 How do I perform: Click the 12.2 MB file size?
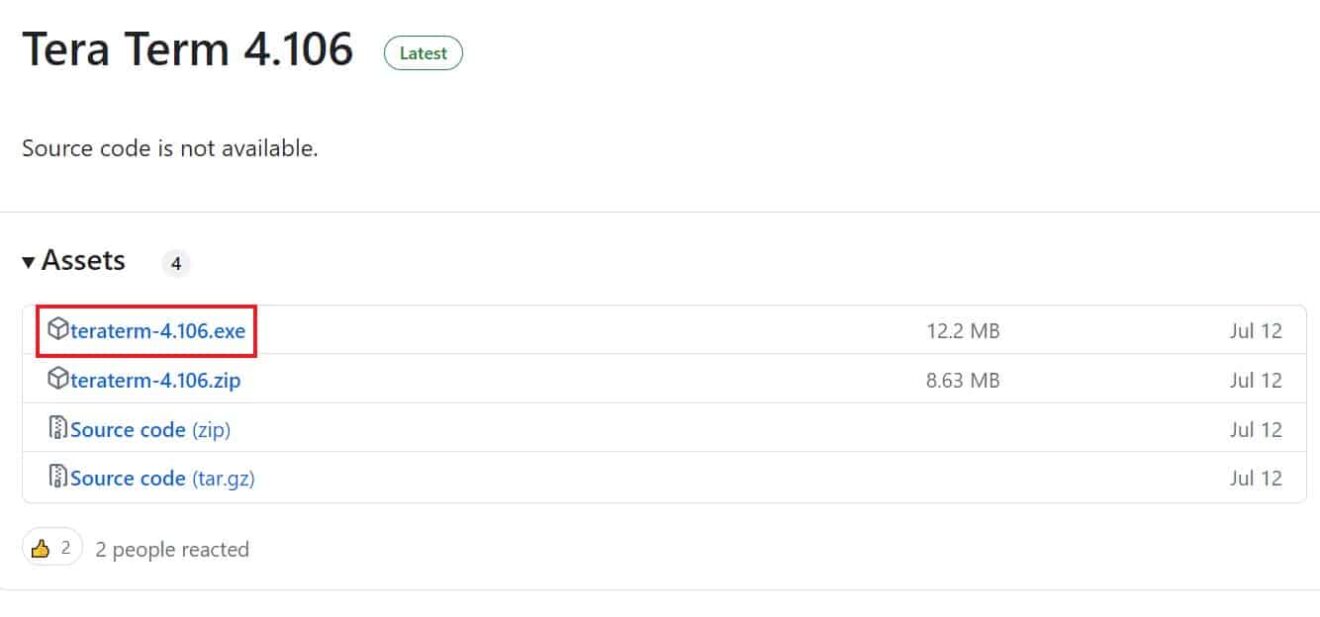[963, 331]
